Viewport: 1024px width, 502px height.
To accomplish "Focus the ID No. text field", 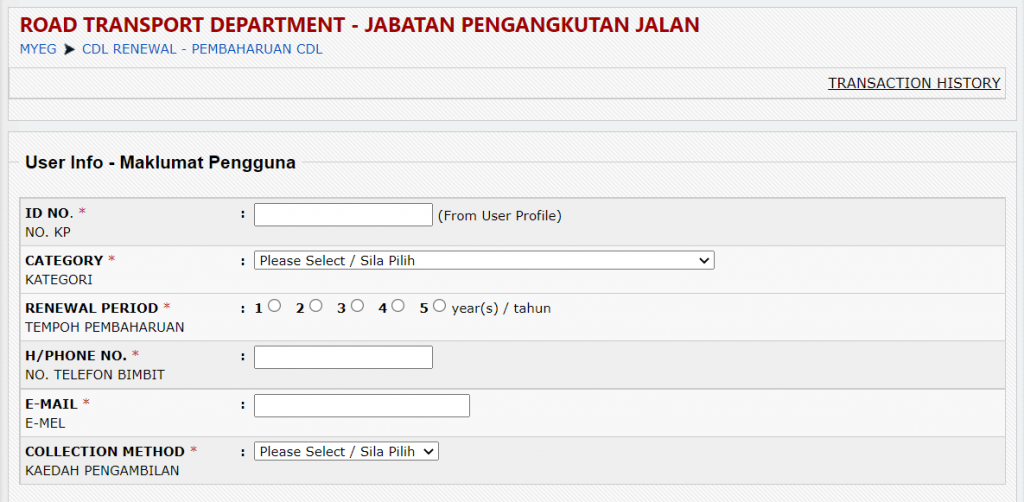I will coord(343,215).
